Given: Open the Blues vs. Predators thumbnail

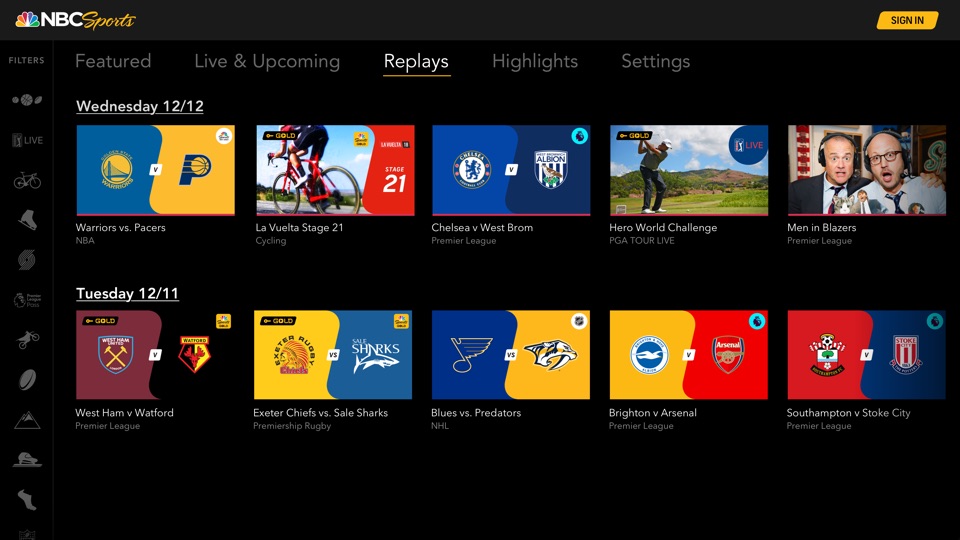Looking at the screenshot, I should pos(511,355).
